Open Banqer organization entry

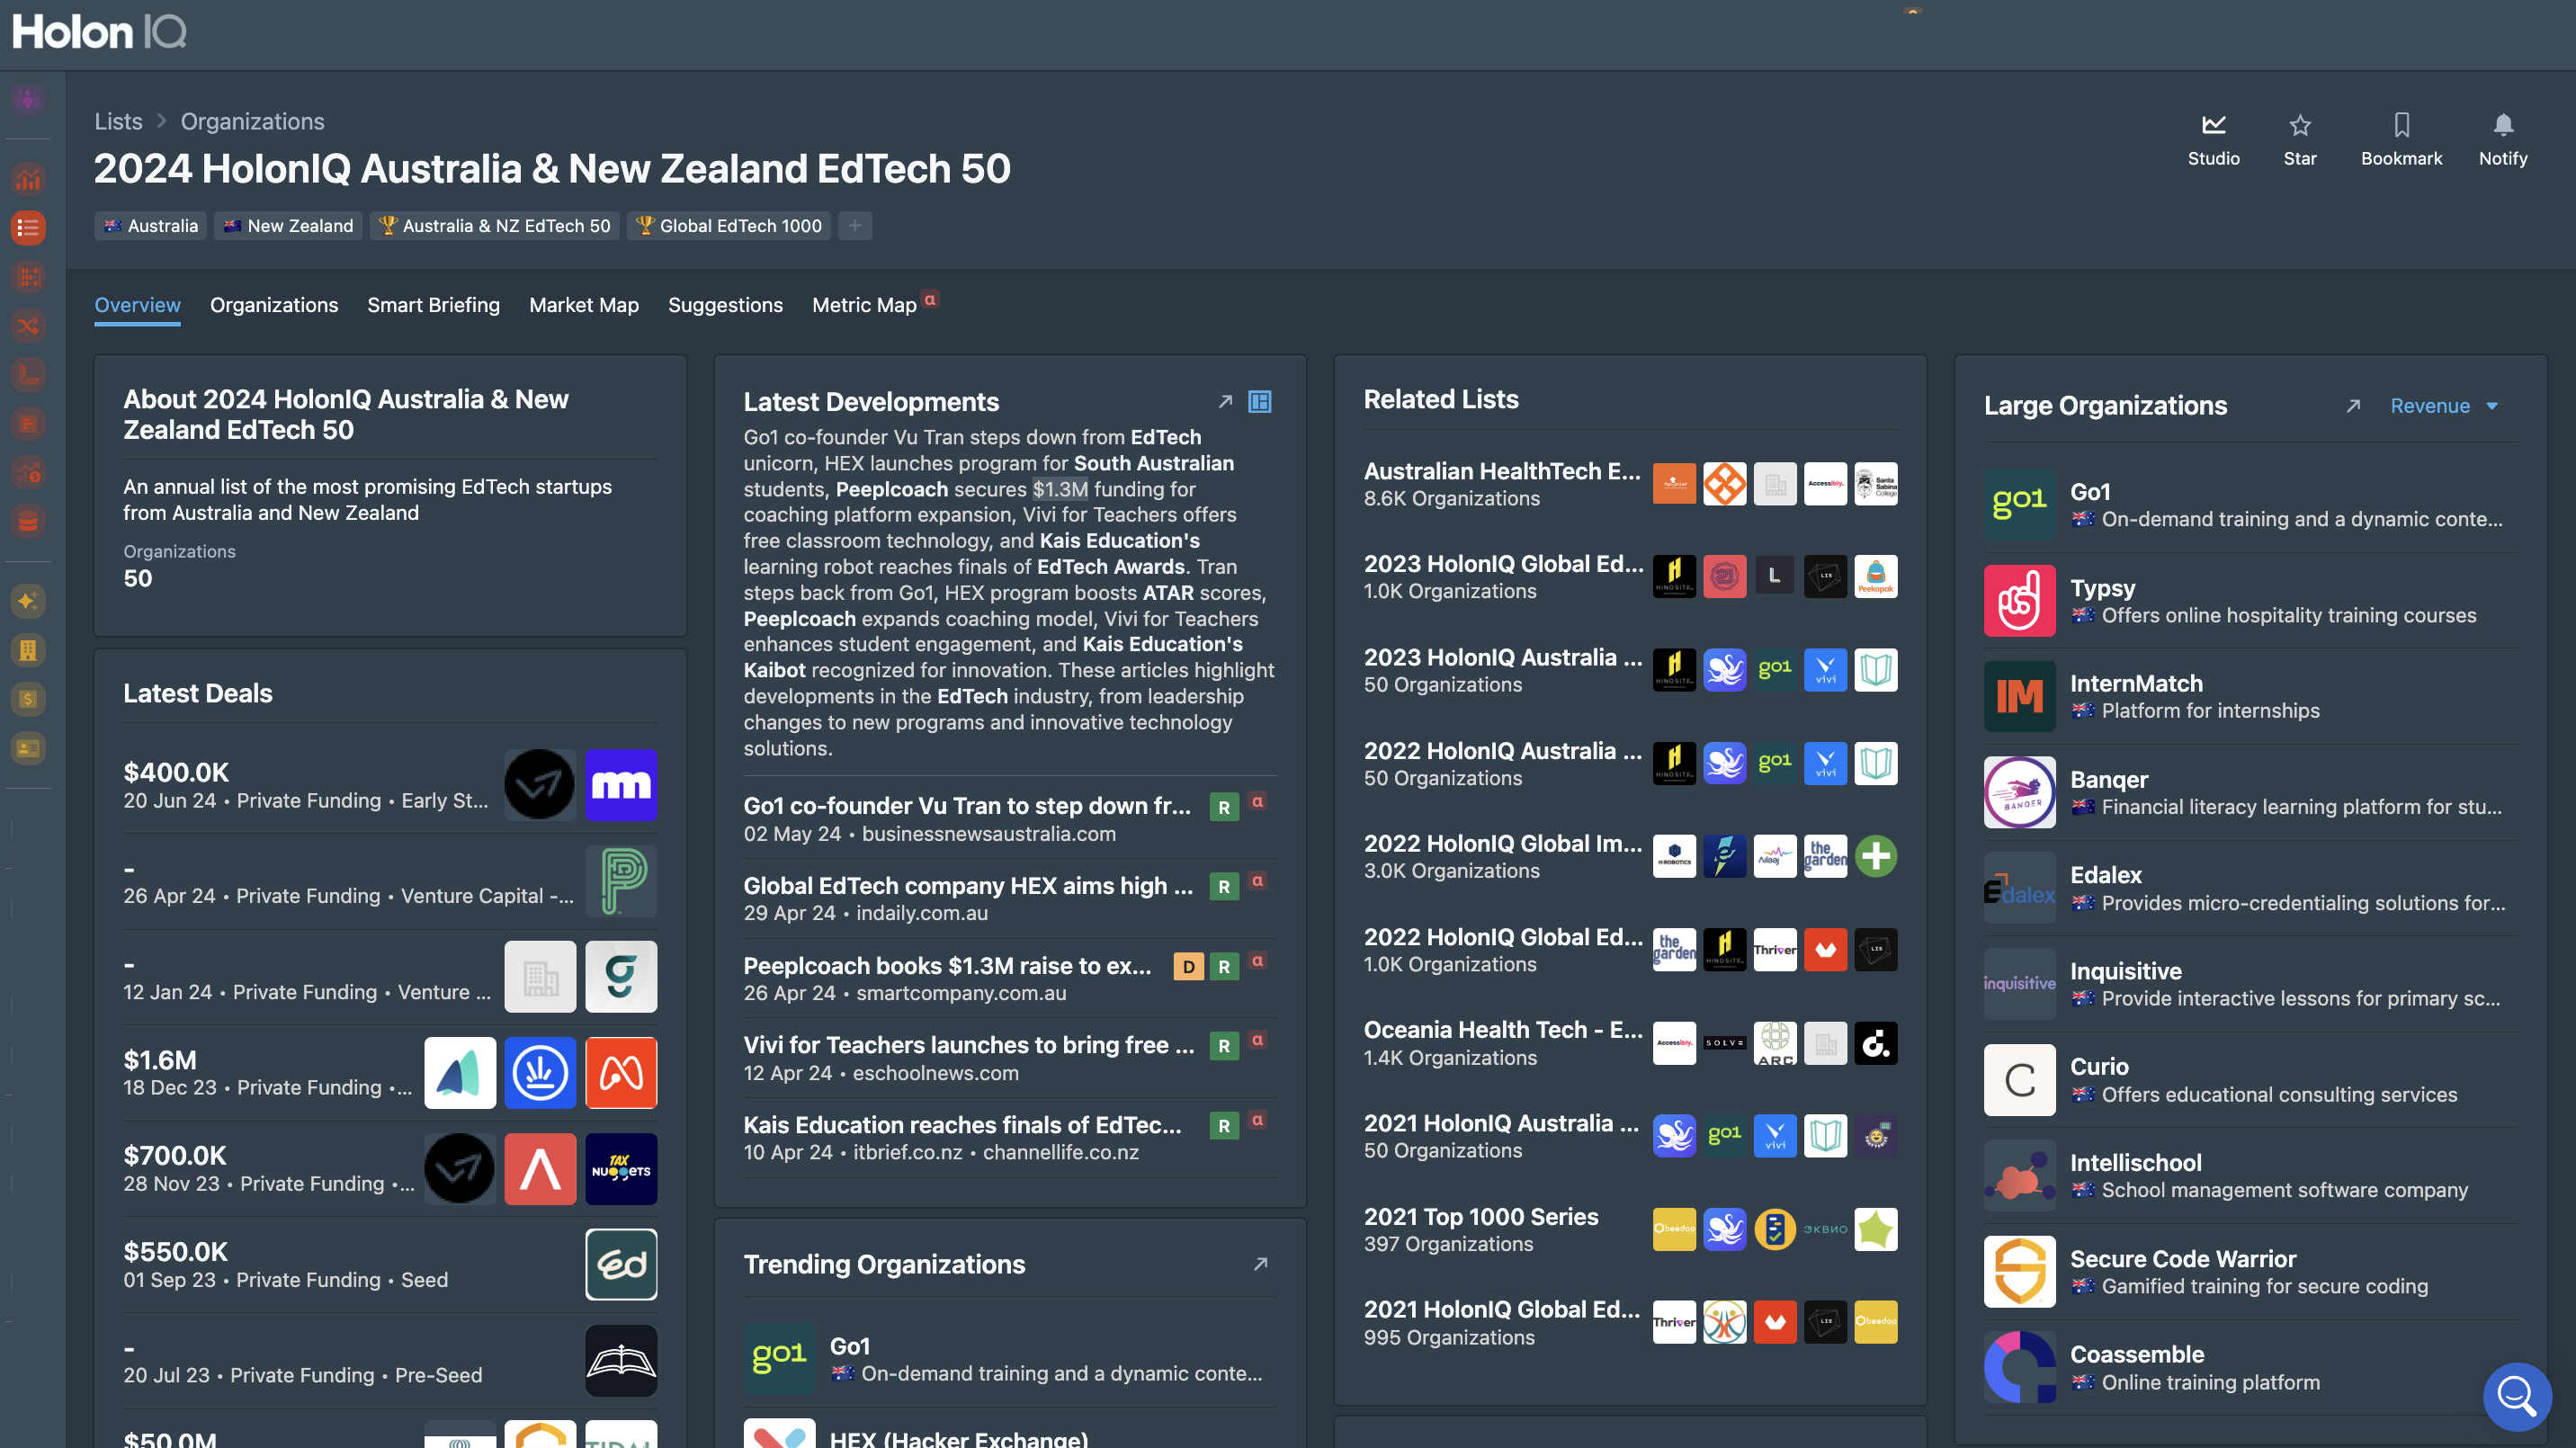(2250, 793)
